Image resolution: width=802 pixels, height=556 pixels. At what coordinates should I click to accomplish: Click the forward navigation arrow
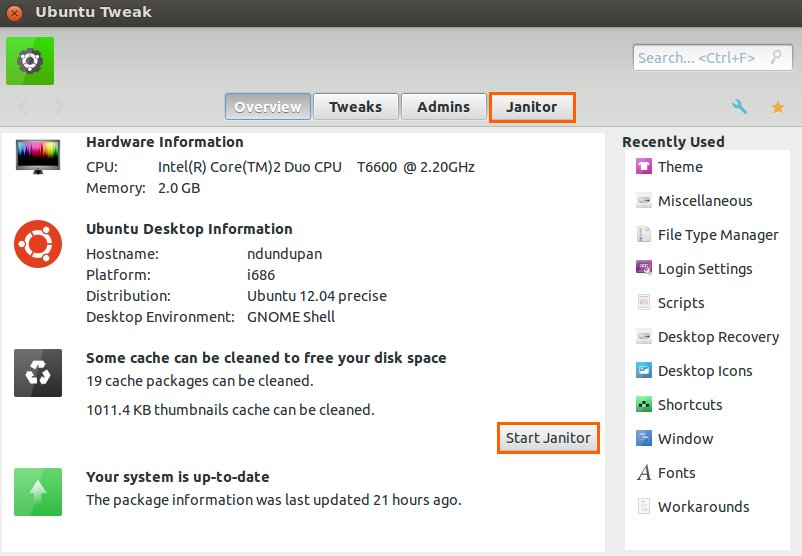(59, 107)
